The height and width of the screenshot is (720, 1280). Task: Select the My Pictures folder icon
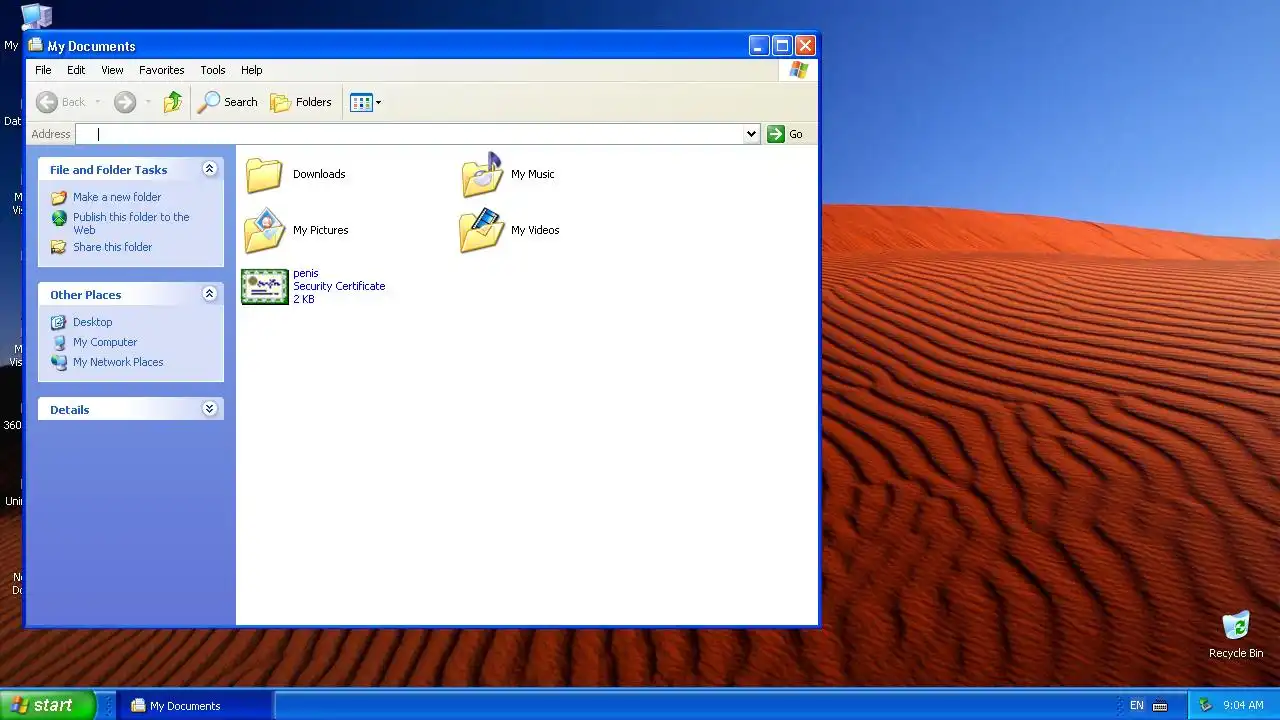[264, 230]
